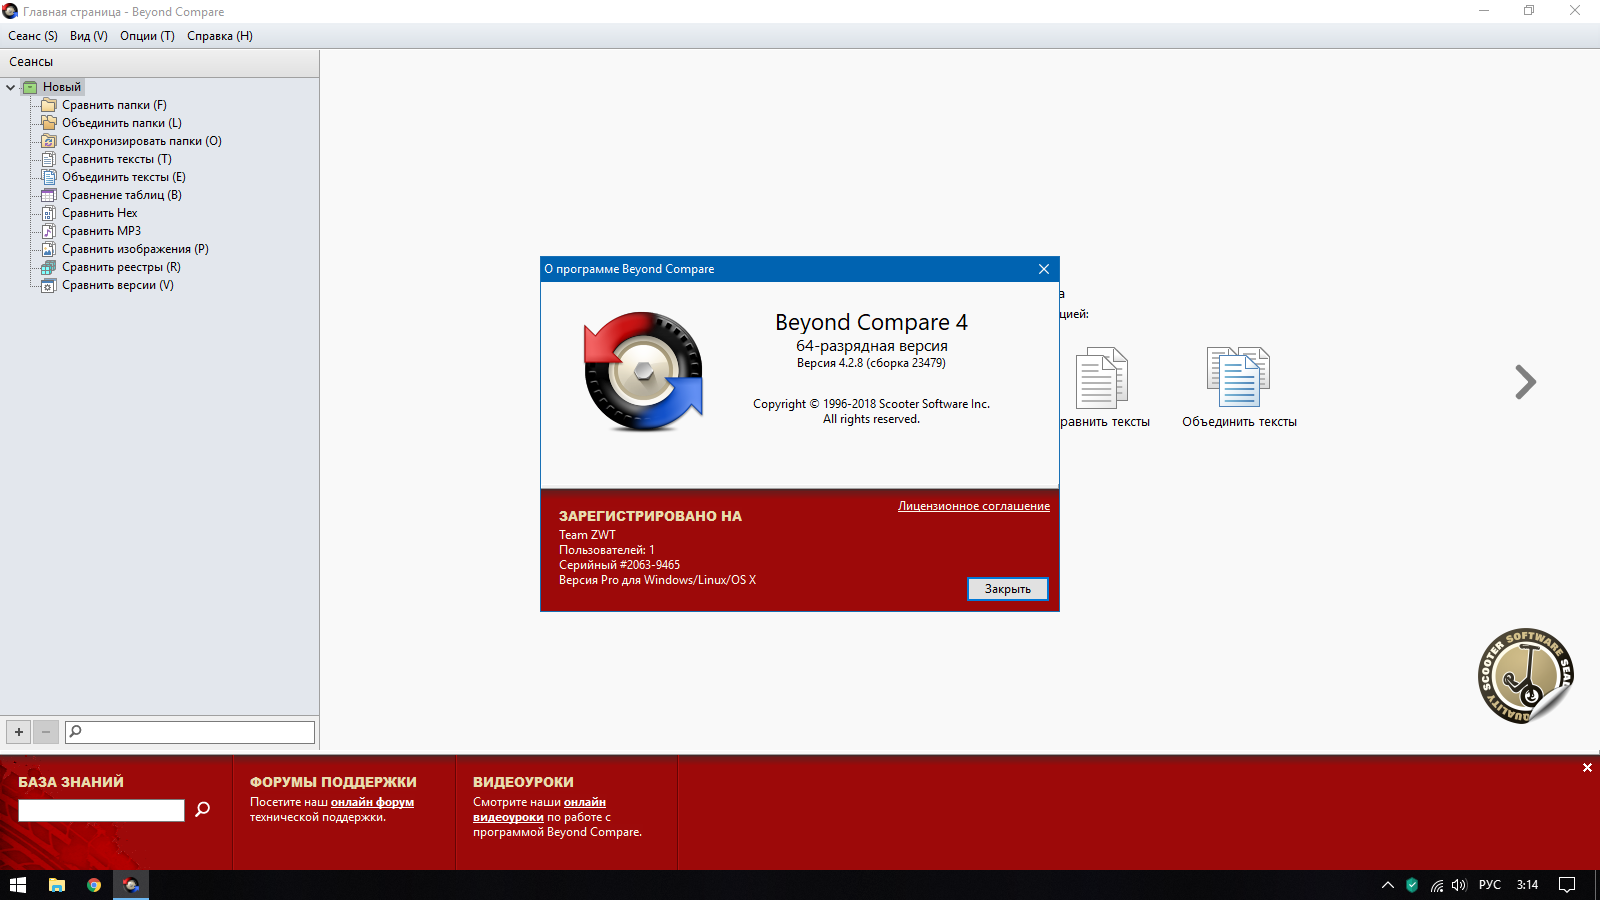Select Сравнение таблиц (B) in sessions tree
Image resolution: width=1600 pixels, height=900 pixels.
[121, 195]
